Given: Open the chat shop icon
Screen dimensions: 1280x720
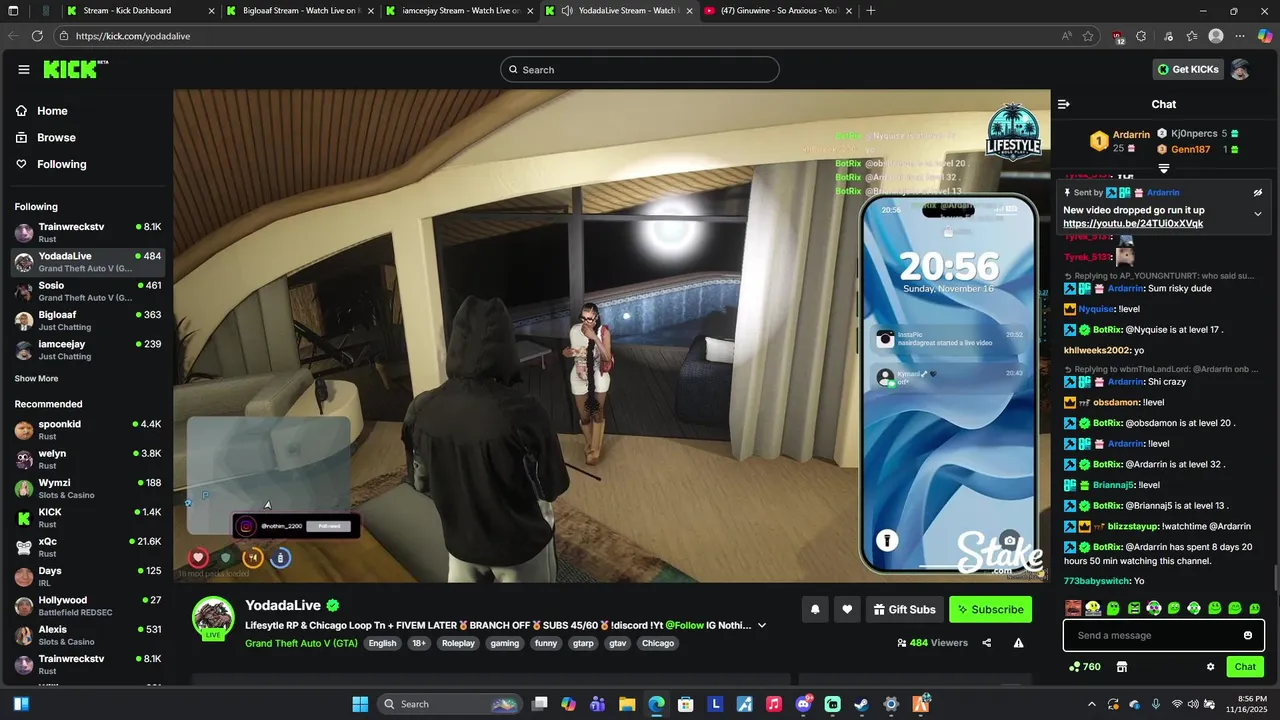Looking at the screenshot, I should click(x=1122, y=666).
